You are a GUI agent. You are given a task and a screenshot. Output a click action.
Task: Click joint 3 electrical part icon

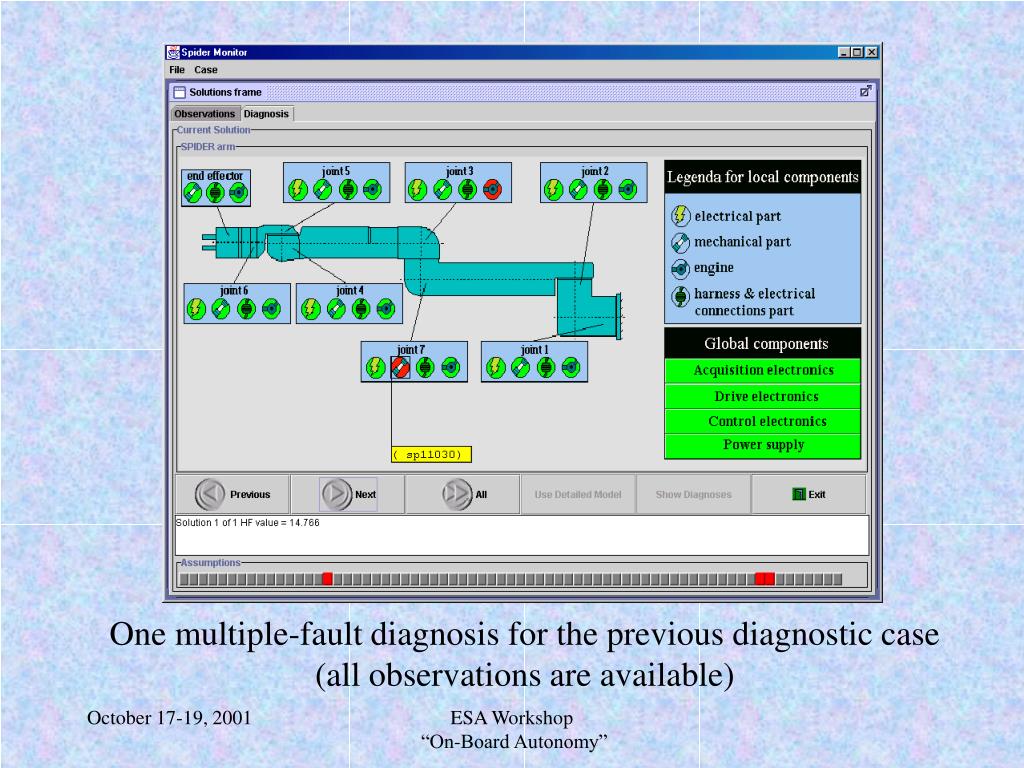(417, 189)
